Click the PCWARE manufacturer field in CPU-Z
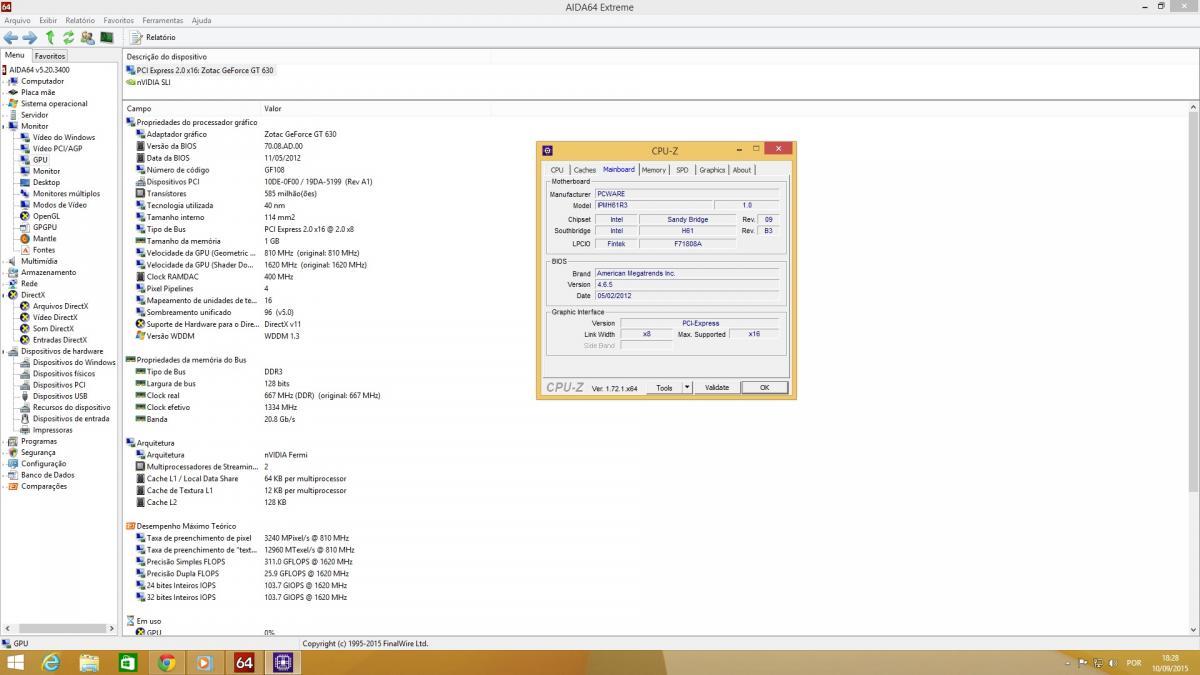This screenshot has width=1200, height=675. [687, 194]
